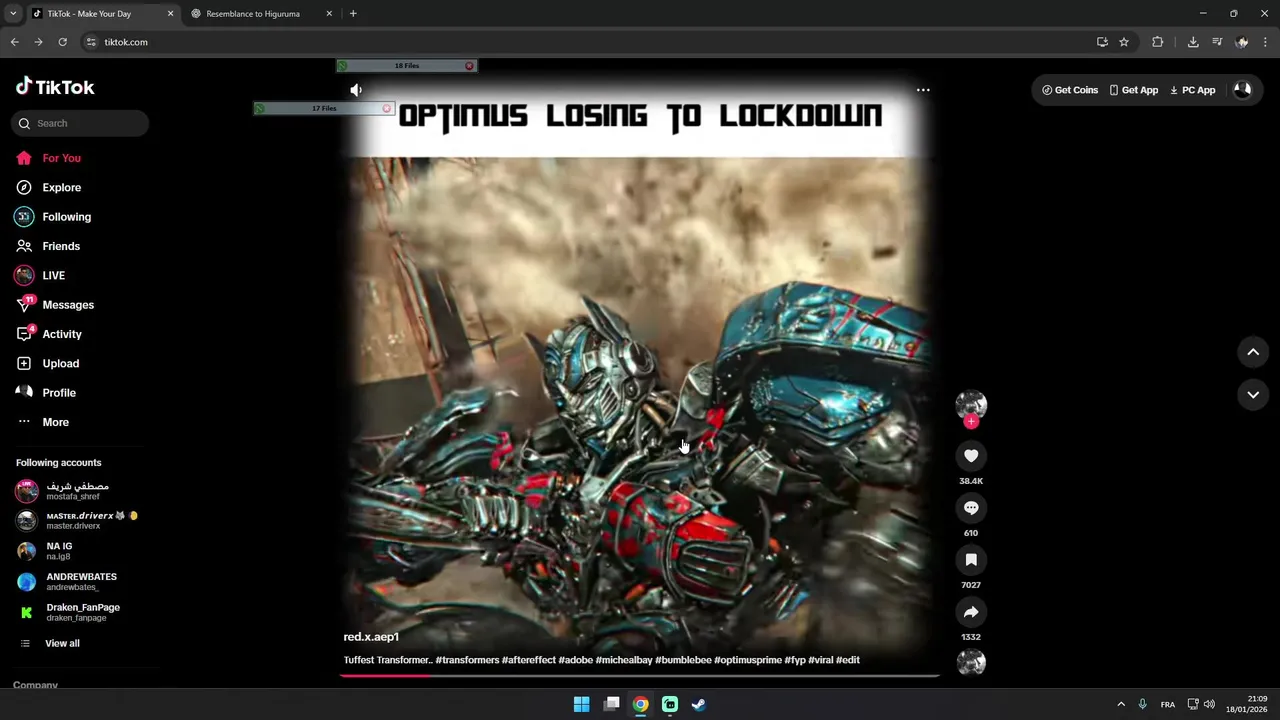
Task: Open the browser Extensions puzzle icon
Action: tap(1158, 42)
